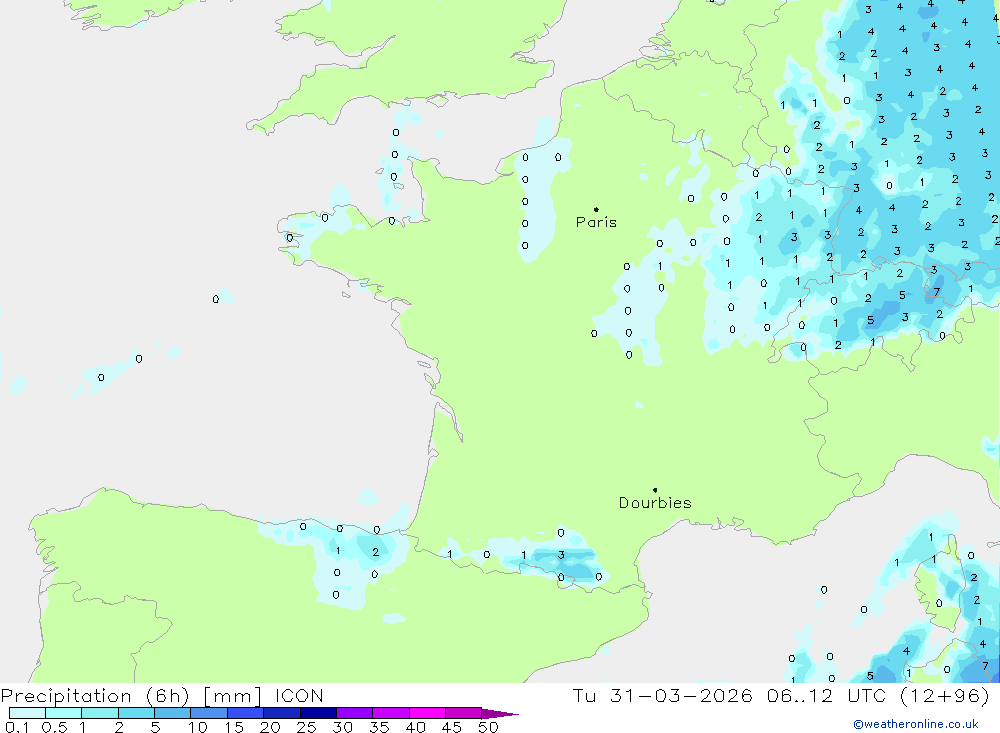Screen dimensions: 1000x733
Task: Pick the legend swatch between 2 and 5
Action: tap(136, 713)
